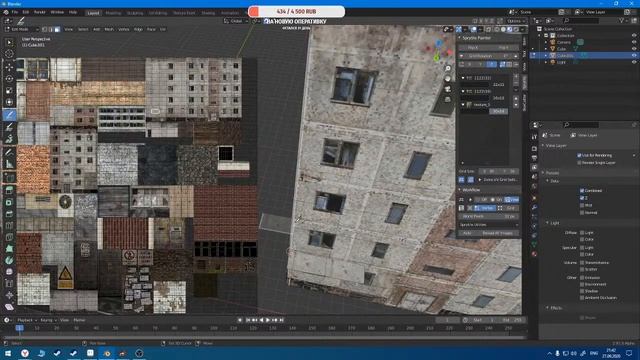The height and width of the screenshot is (360, 640).
Task: Collapse the Workflow panel
Action: [459, 190]
